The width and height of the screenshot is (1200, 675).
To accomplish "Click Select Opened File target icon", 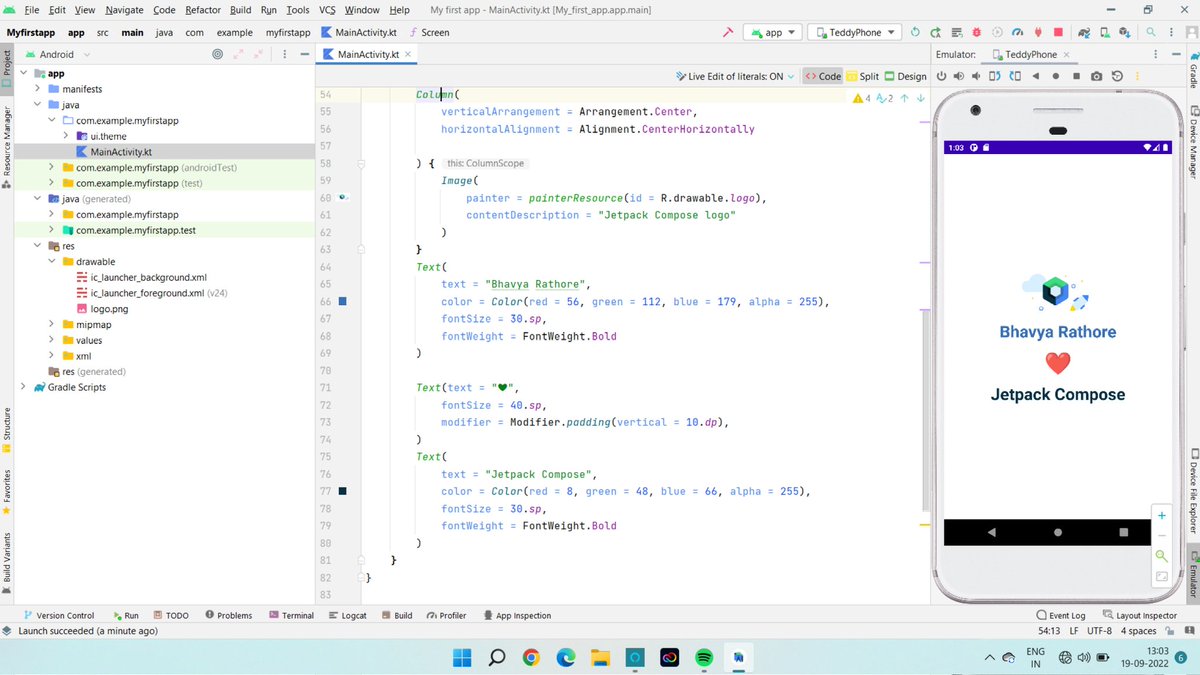I will click(x=218, y=54).
